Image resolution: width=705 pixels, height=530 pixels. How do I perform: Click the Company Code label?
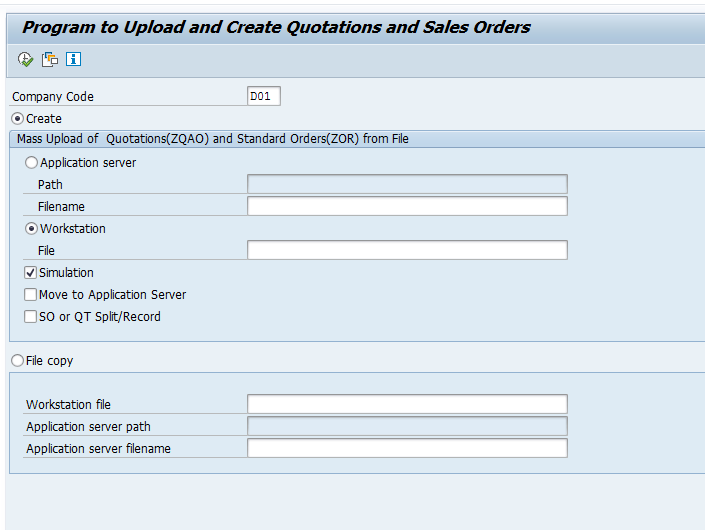pyautogui.click(x=52, y=97)
